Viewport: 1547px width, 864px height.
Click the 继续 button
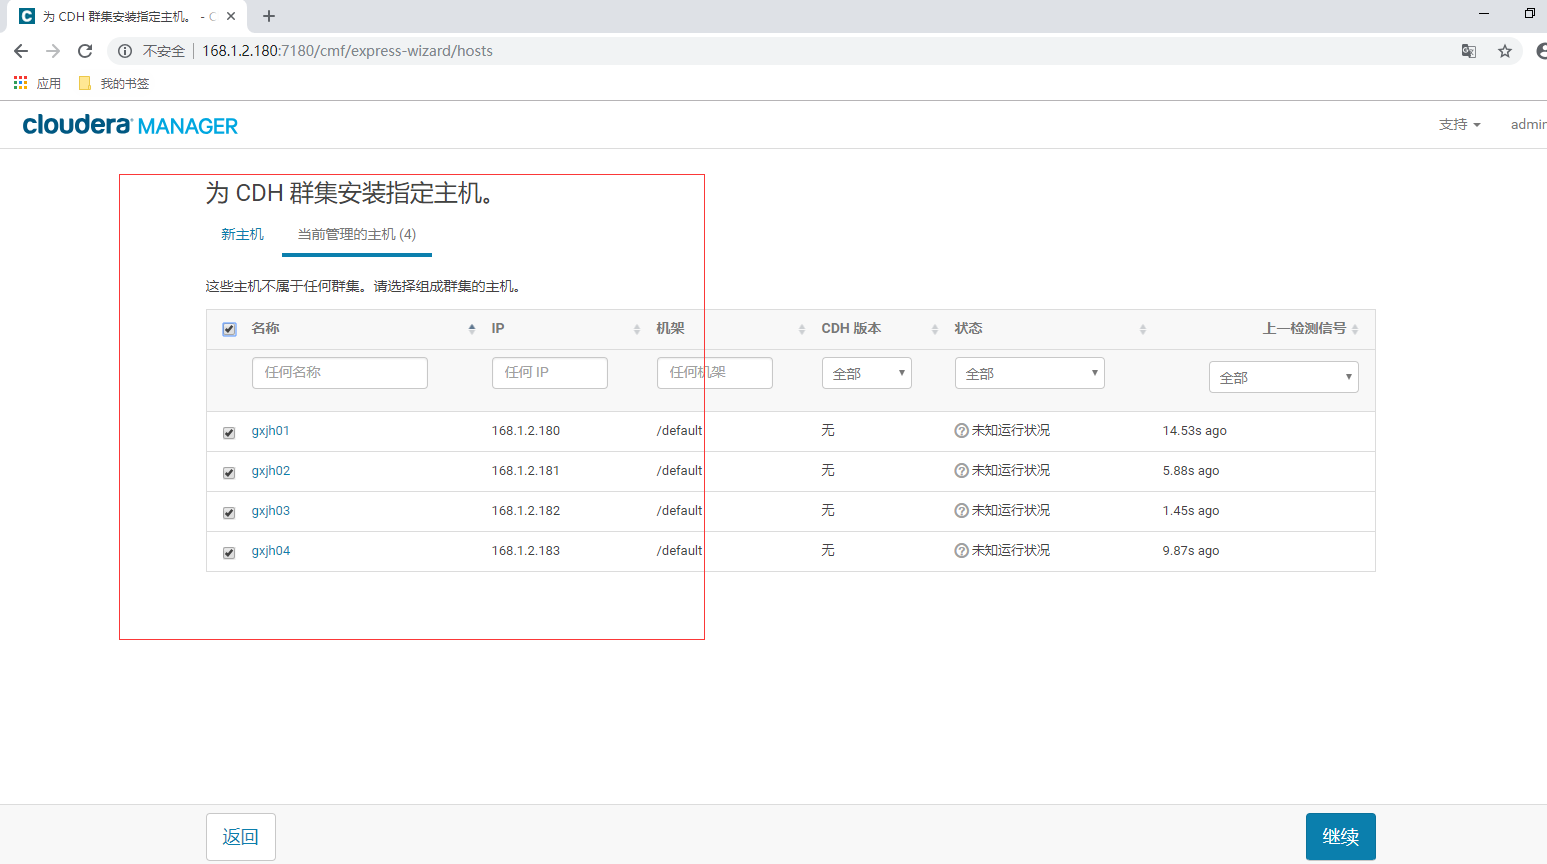pyautogui.click(x=1341, y=837)
